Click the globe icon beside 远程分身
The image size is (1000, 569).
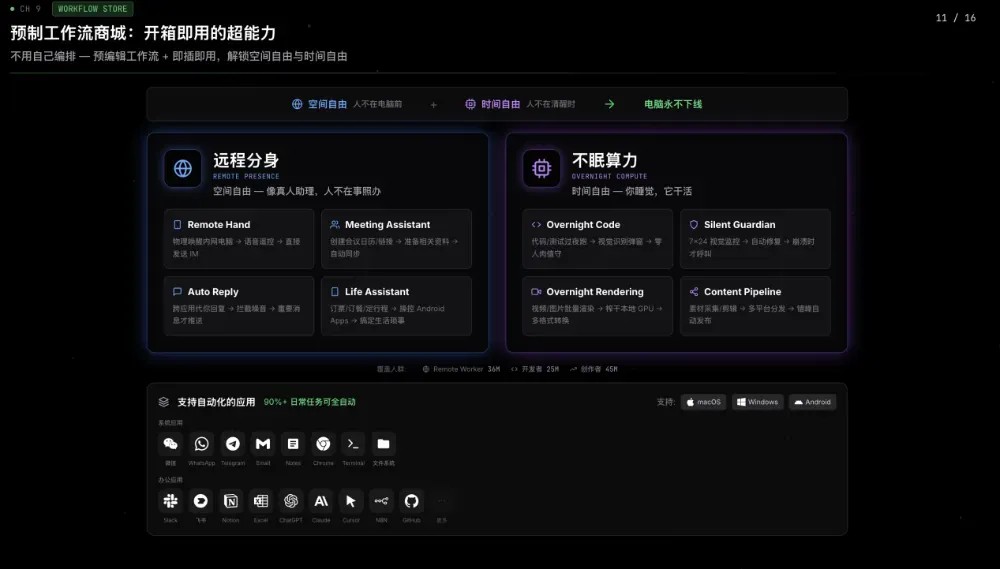point(183,168)
